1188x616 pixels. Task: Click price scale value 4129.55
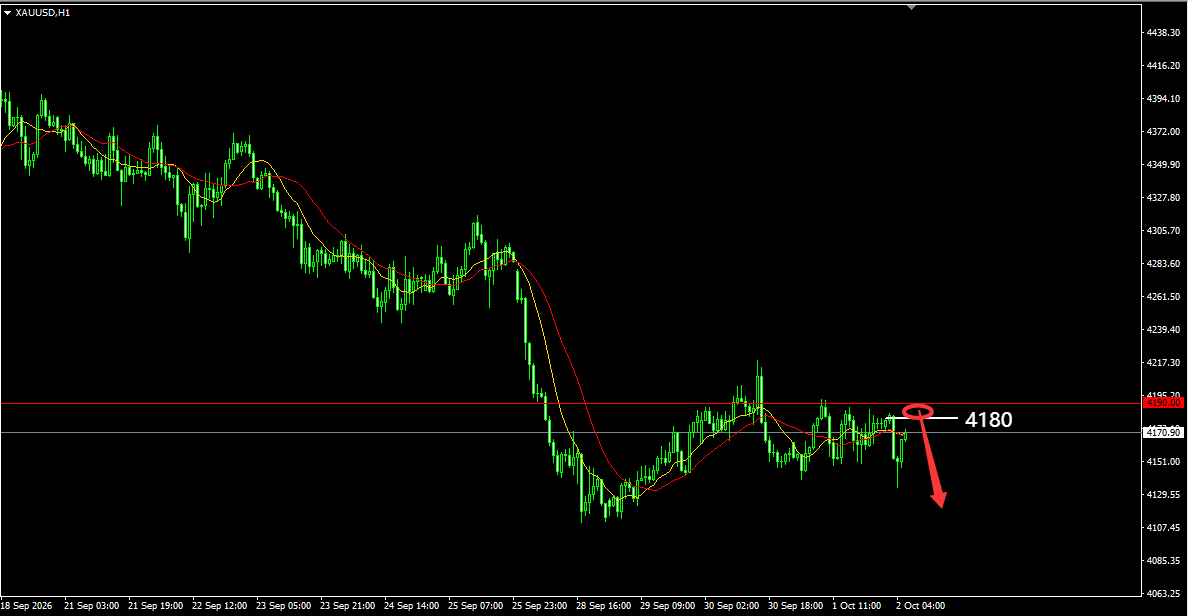1164,495
